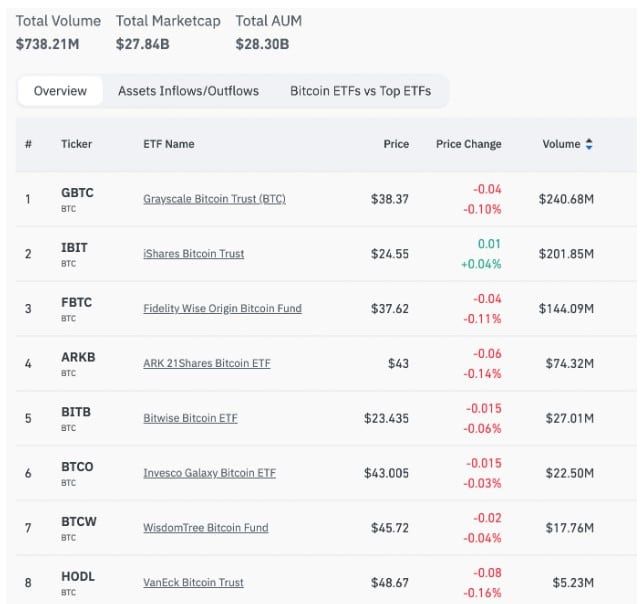Viewport: 644px width, 604px height.
Task: Select Bitcoin ETFs vs Top ETFs tab
Action: (361, 91)
